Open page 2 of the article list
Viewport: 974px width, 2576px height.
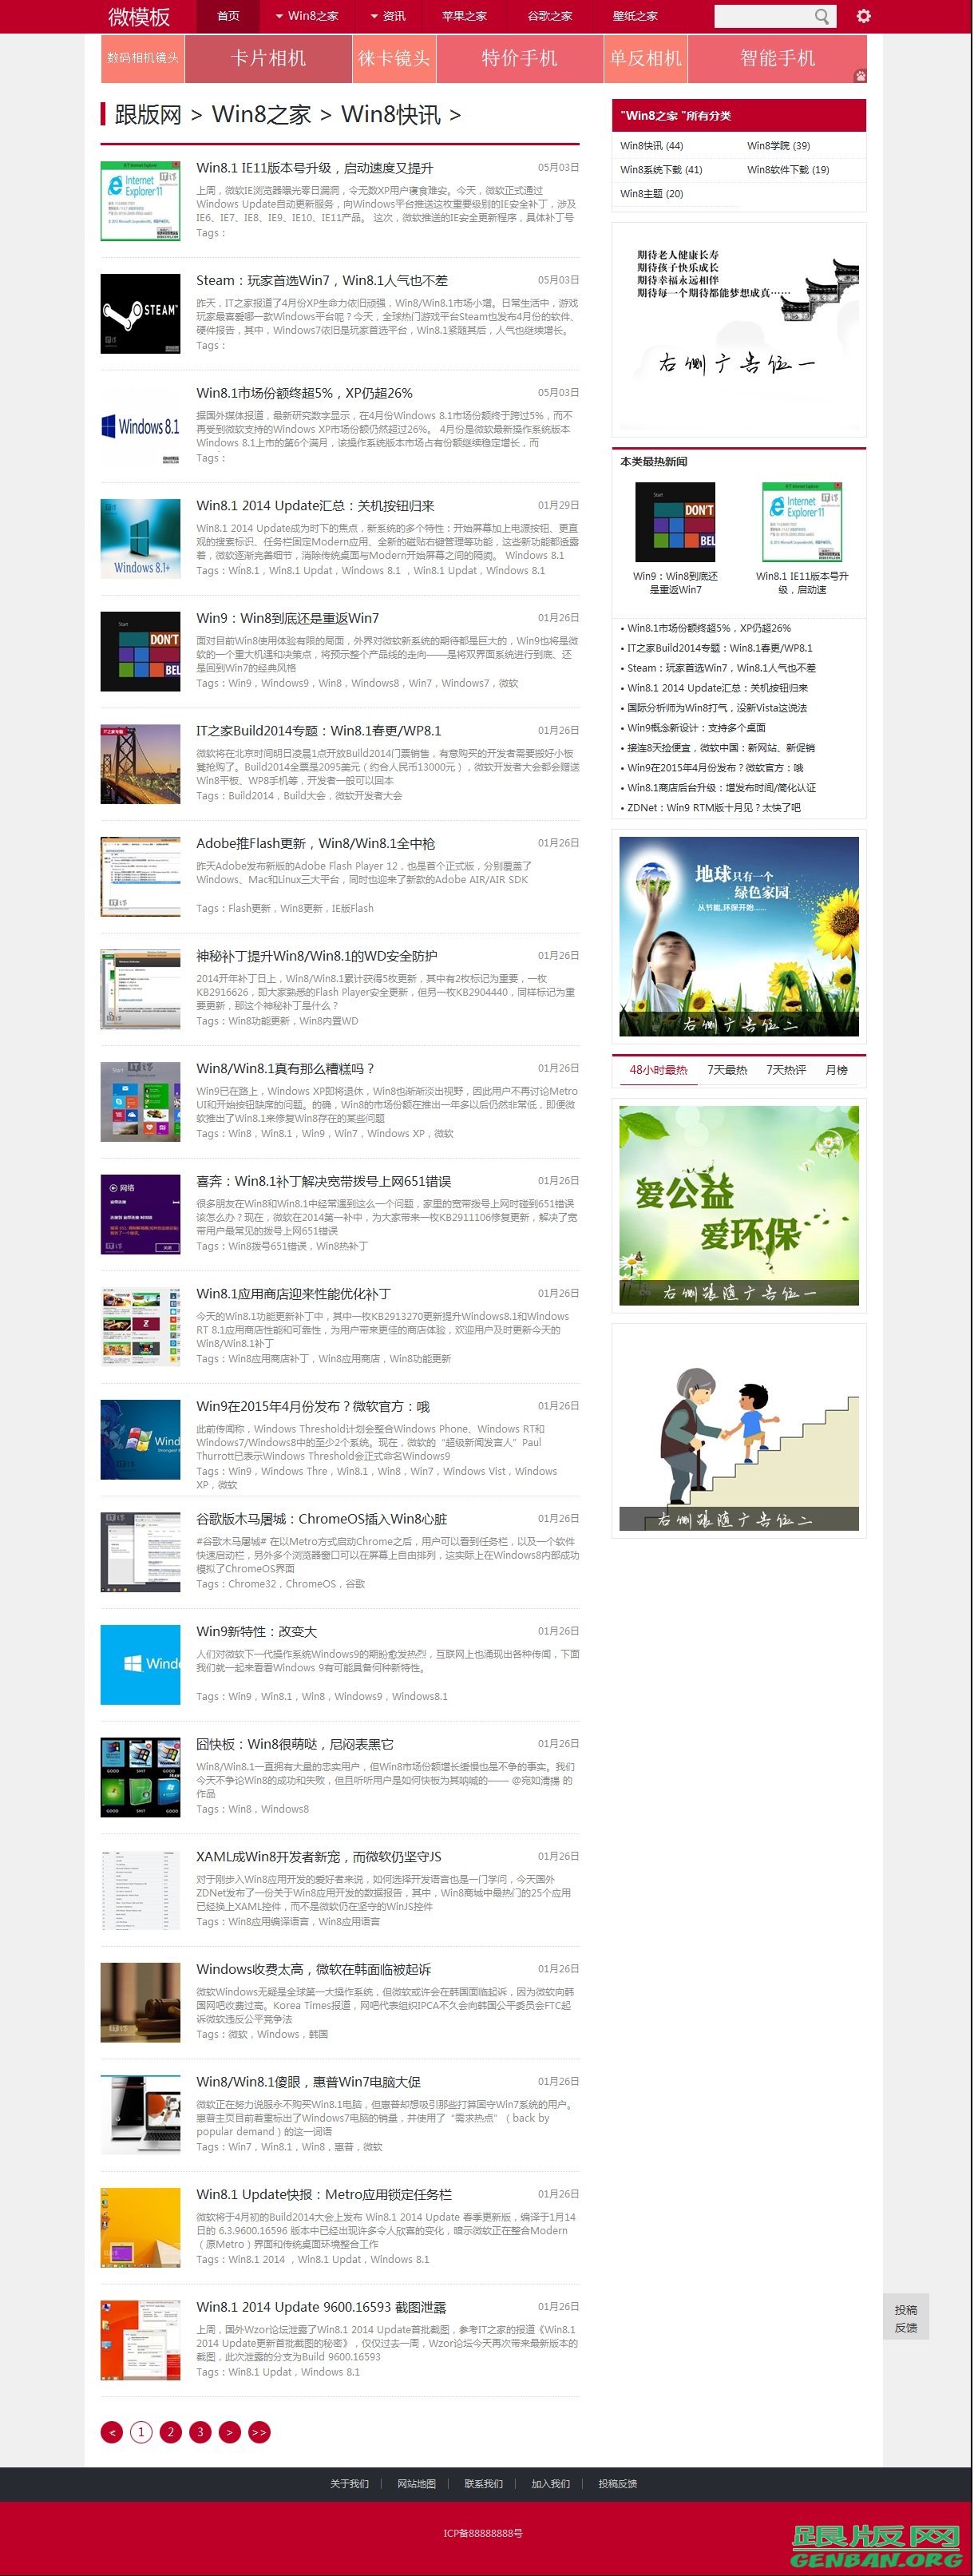pos(171,2432)
